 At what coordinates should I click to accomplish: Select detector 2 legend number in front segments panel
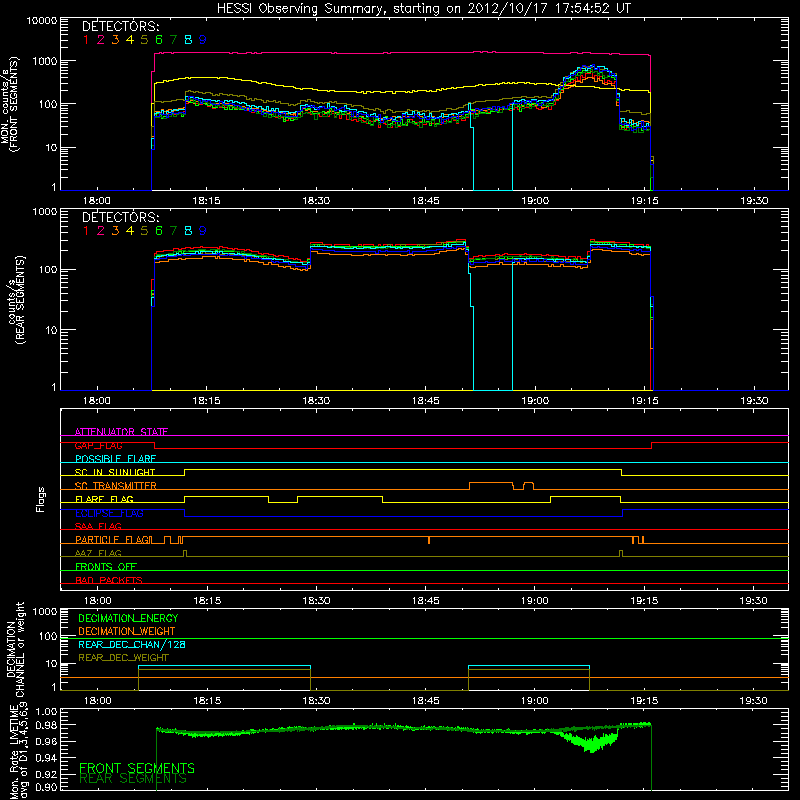coord(101,40)
